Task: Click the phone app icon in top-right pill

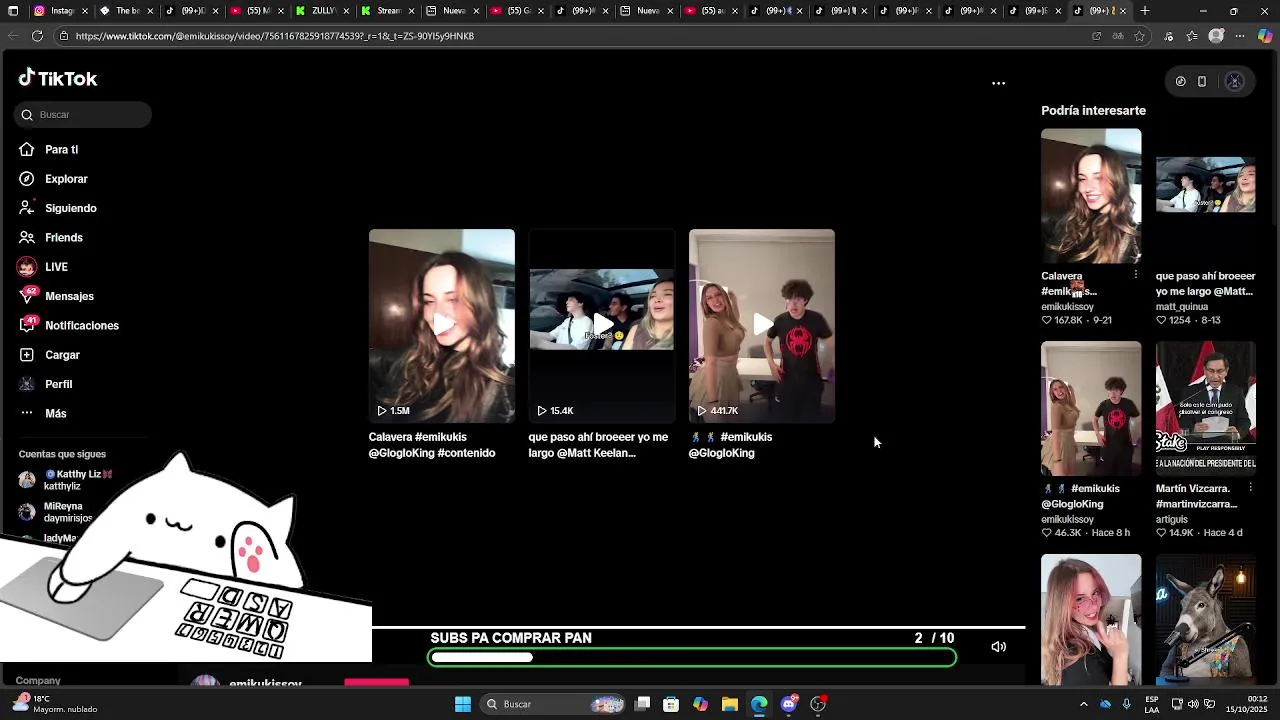Action: 1202,82
